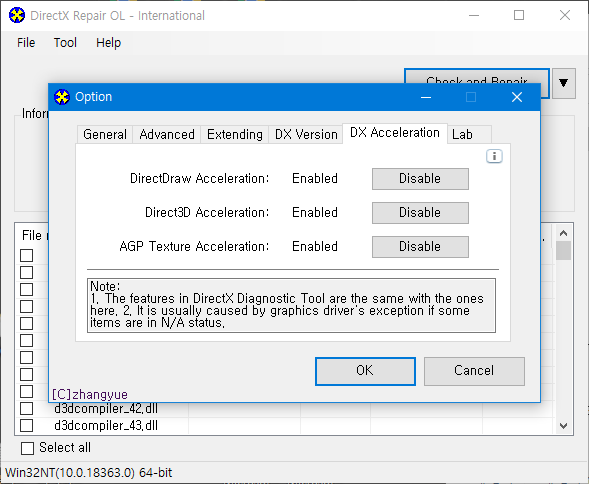Click the DirectDraw Acceleration Enabled status

click(315, 178)
